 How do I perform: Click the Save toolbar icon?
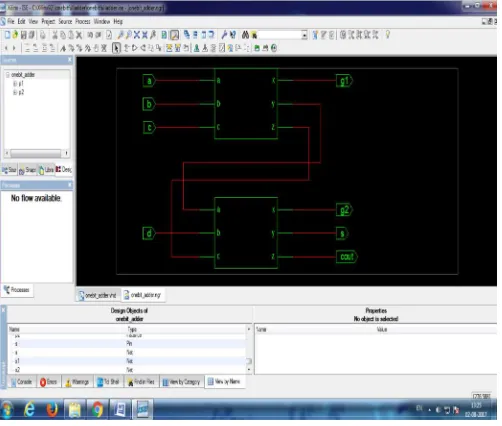coord(24,35)
